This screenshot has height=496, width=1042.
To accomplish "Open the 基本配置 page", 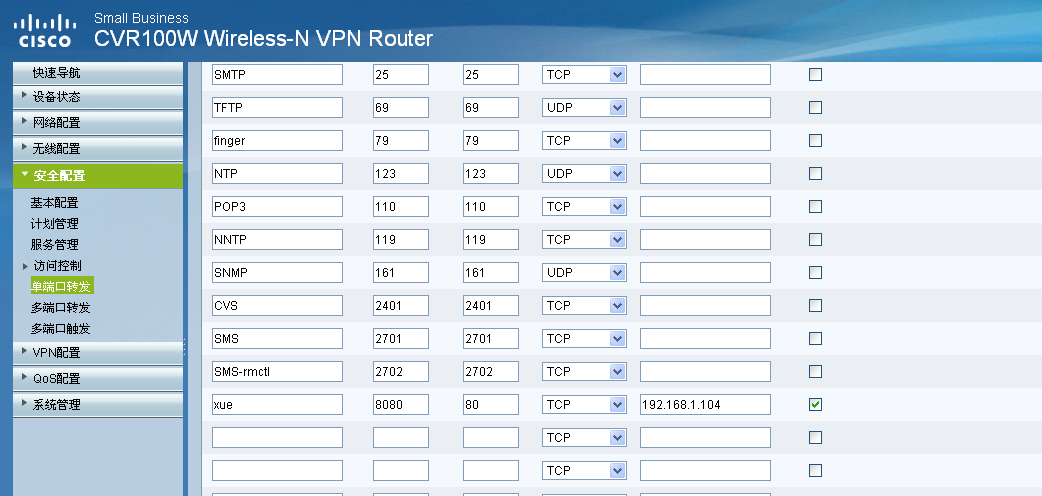I will 55,203.
